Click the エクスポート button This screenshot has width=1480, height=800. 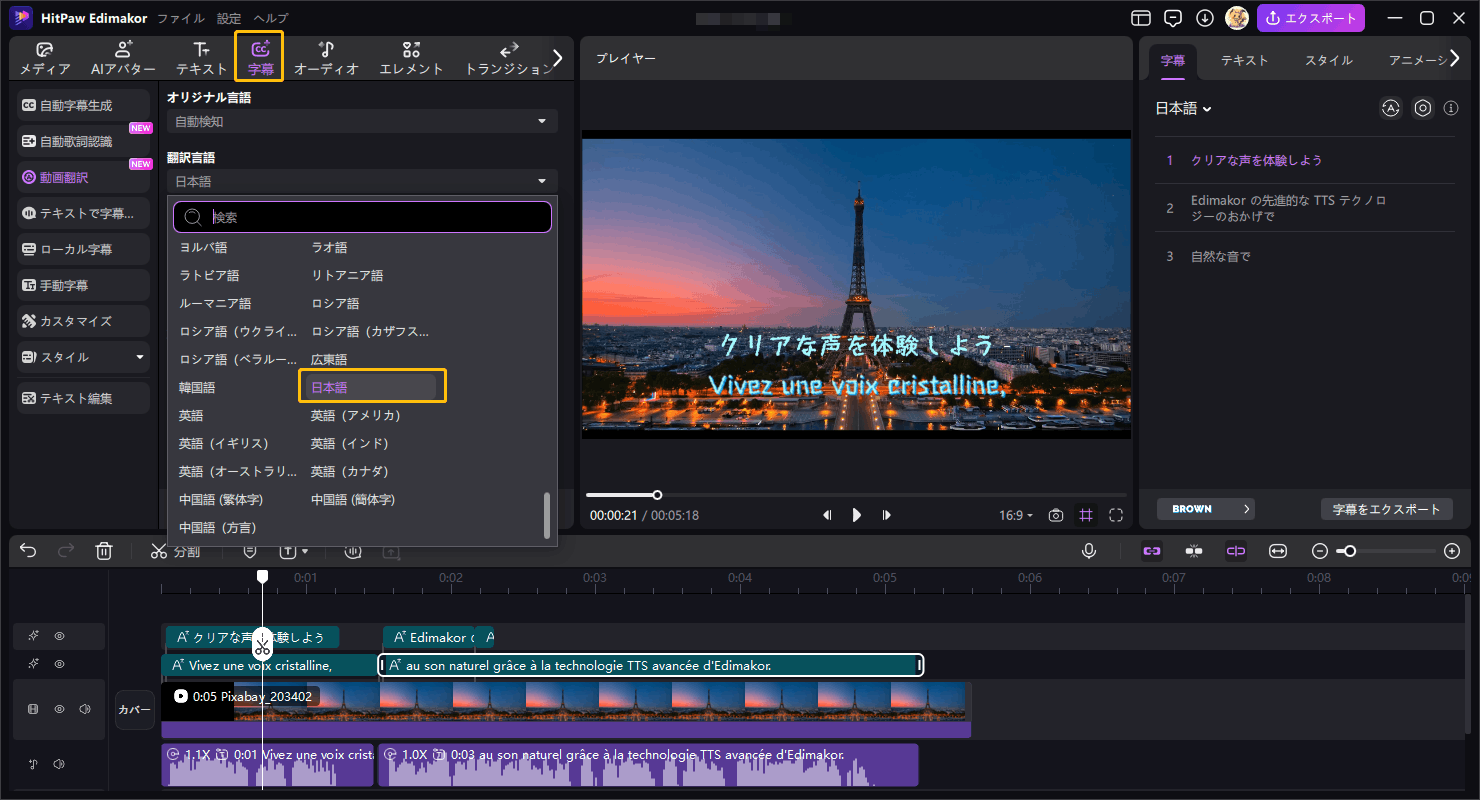click(1311, 18)
